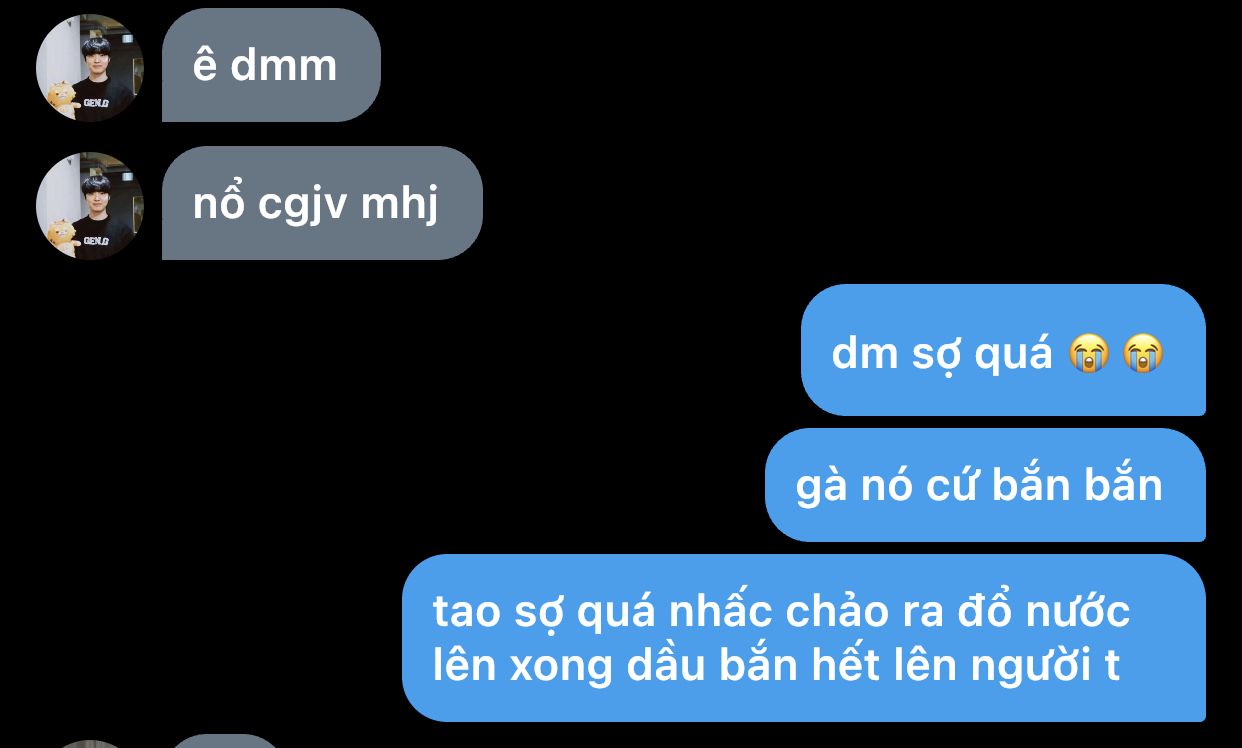Tap the "dm sợ quá" sent message
This screenshot has width=1242, height=748.
click(x=1003, y=350)
